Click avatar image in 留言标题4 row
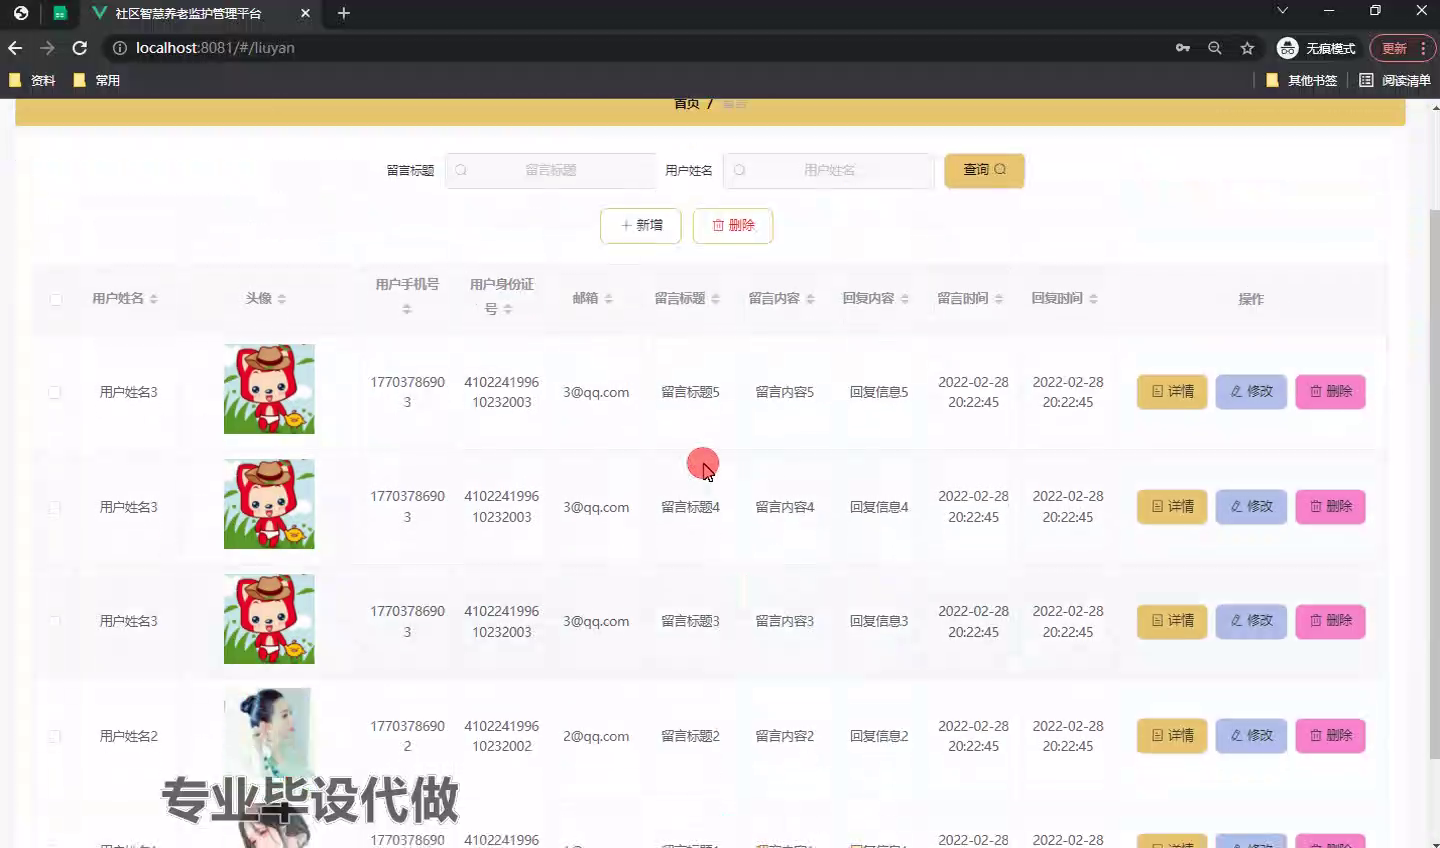This screenshot has height=848, width=1440. pos(269,504)
